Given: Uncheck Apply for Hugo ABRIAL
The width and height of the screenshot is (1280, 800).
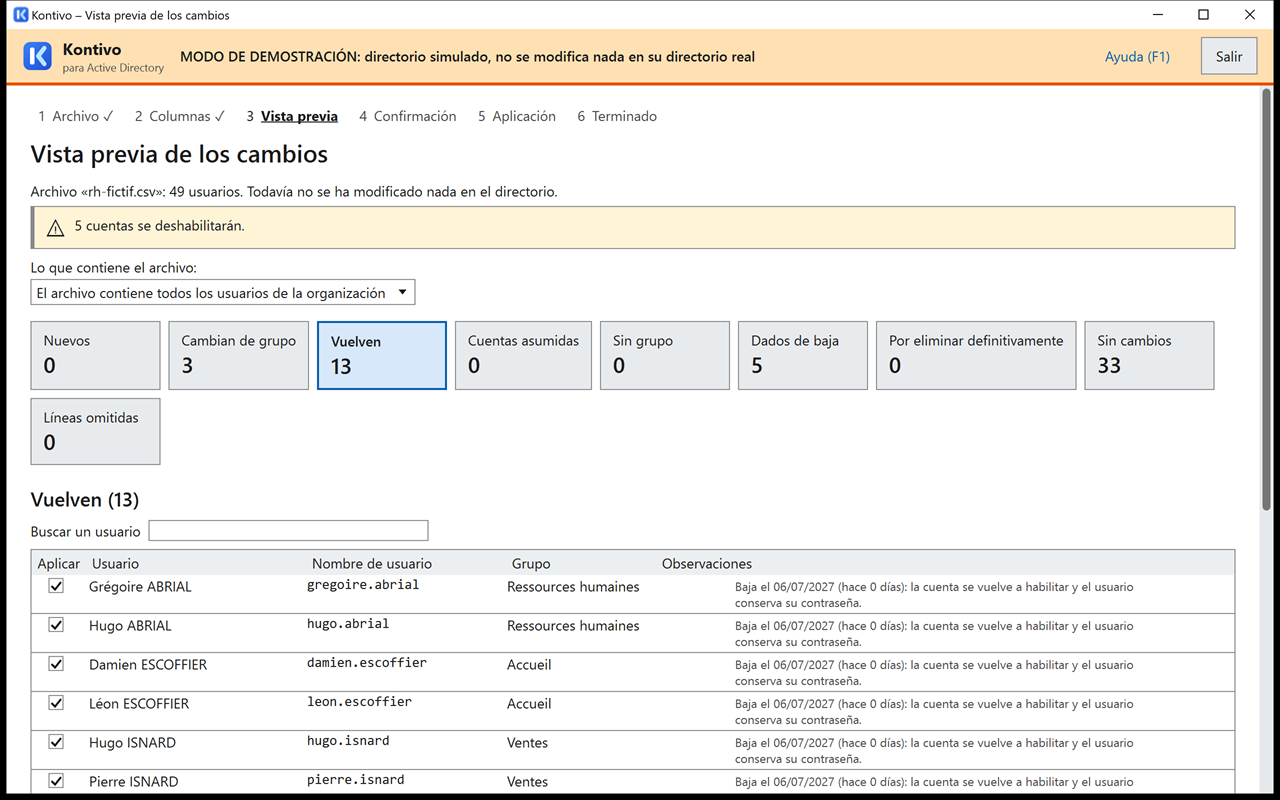Looking at the screenshot, I should (56, 625).
